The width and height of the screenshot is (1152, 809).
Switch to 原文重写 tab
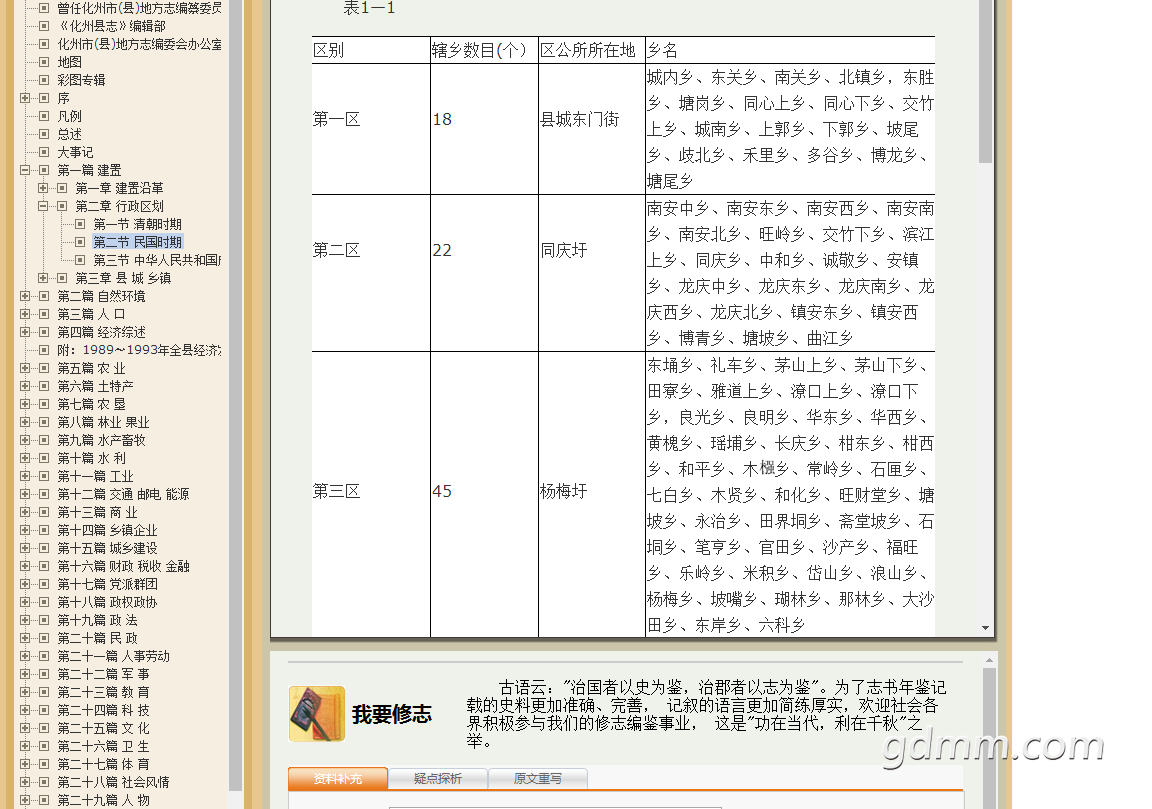(538, 778)
